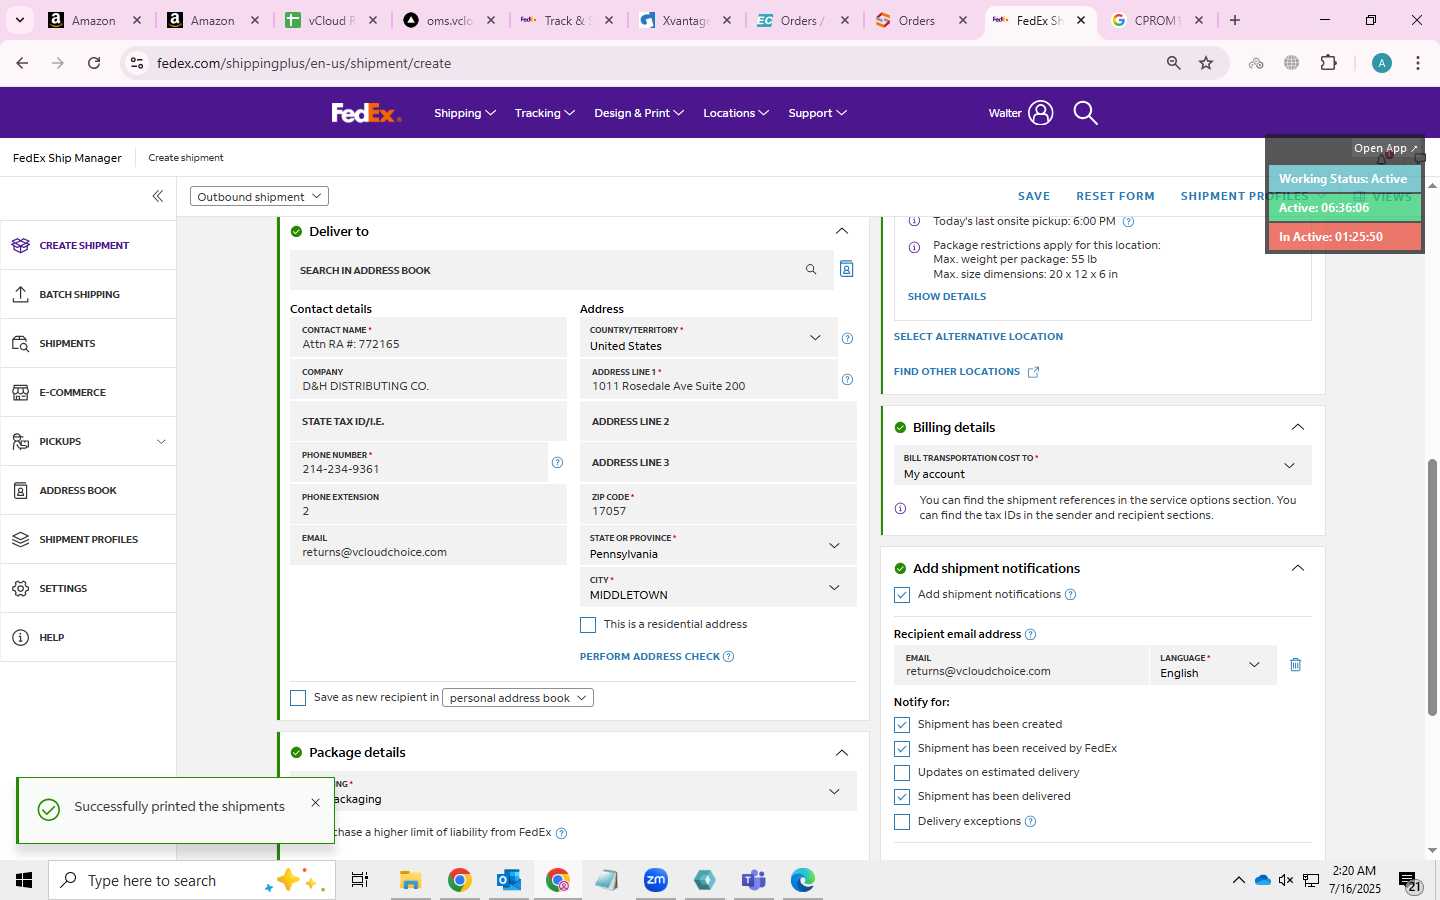The height and width of the screenshot is (900, 1440).
Task: Open the Support menu
Action: [x=817, y=113]
